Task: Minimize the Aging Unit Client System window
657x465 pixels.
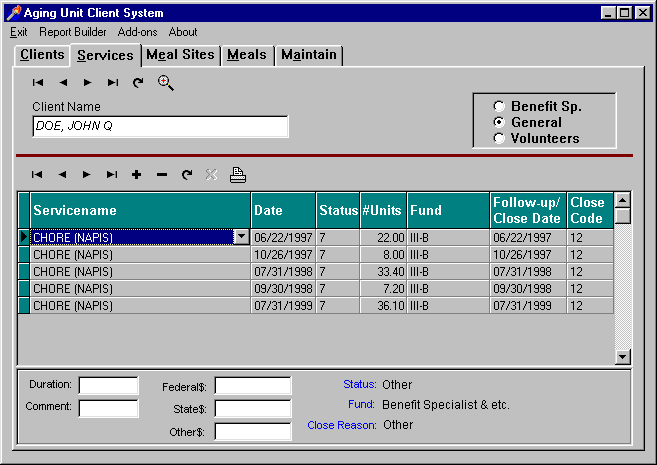Action: tap(608, 13)
